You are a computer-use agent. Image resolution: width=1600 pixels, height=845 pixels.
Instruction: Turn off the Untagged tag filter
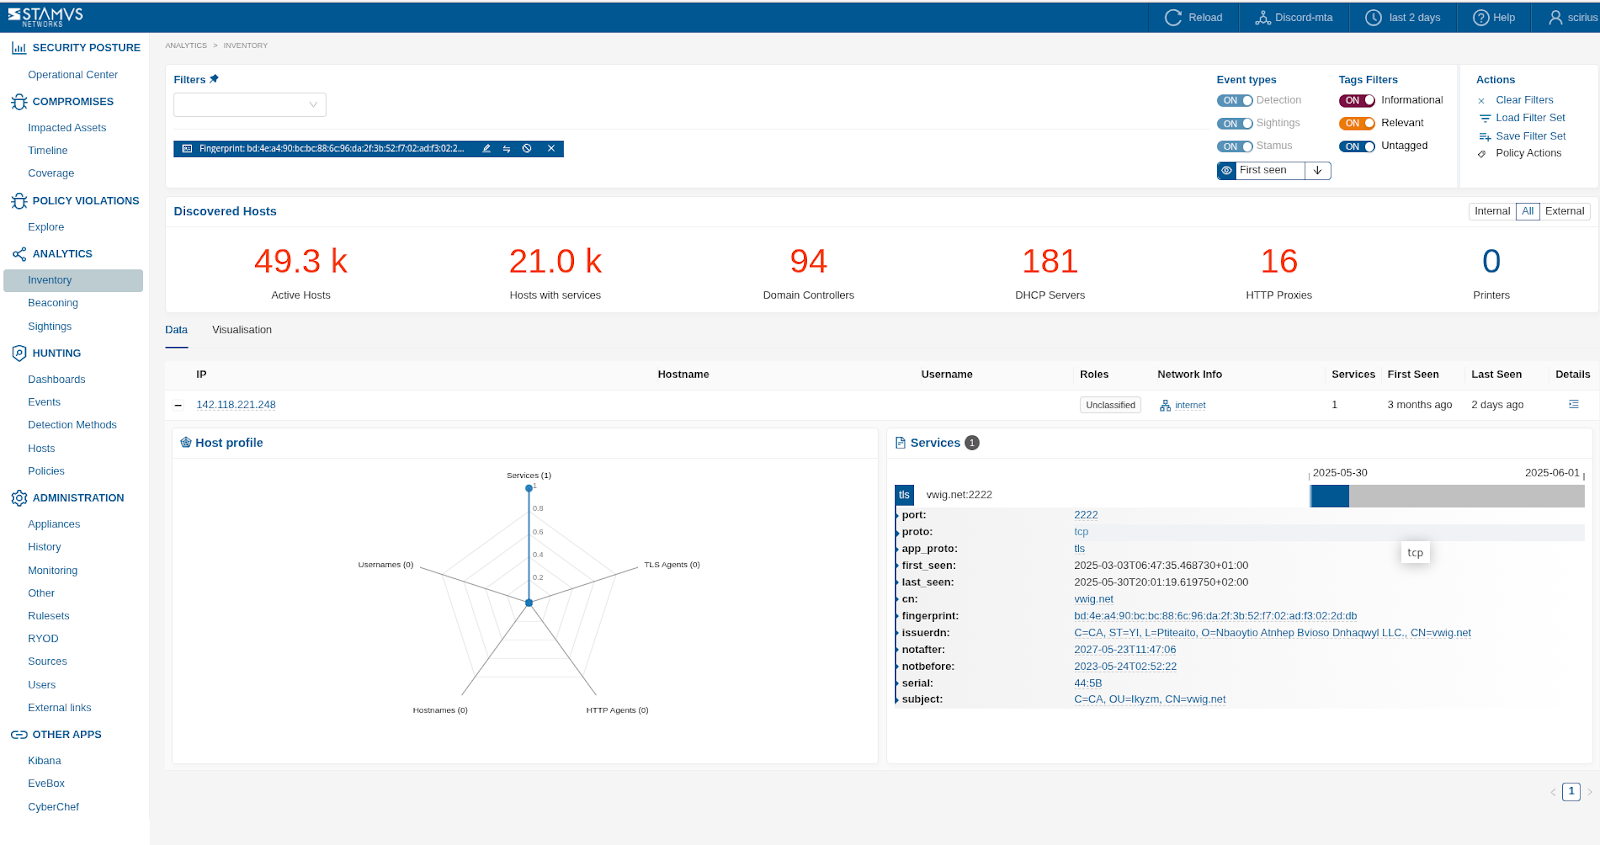(1357, 146)
